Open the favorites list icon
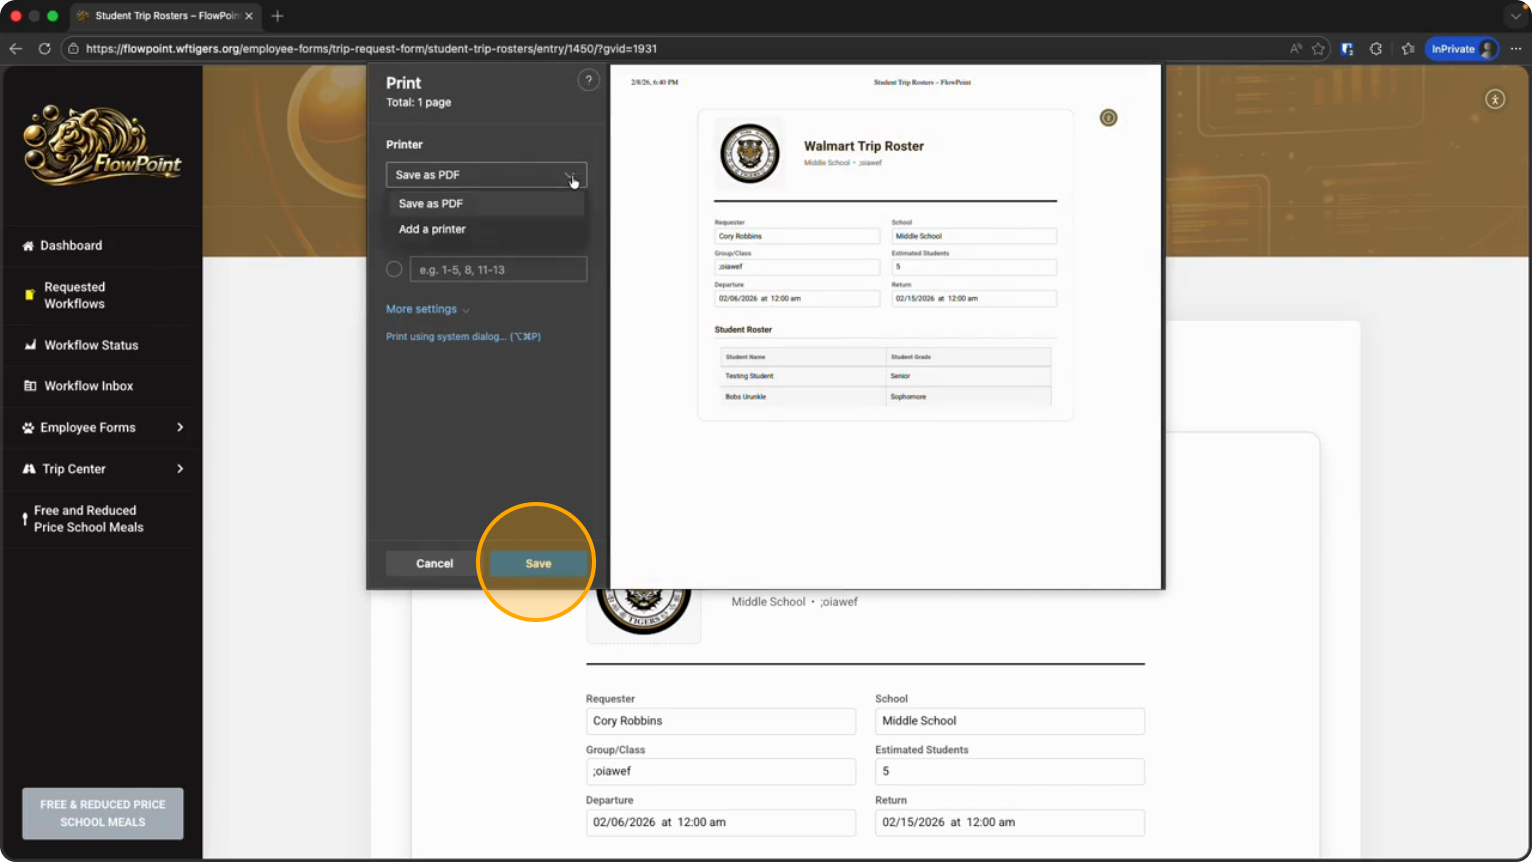Image resolution: width=1532 pixels, height=862 pixels. [x=1408, y=48]
